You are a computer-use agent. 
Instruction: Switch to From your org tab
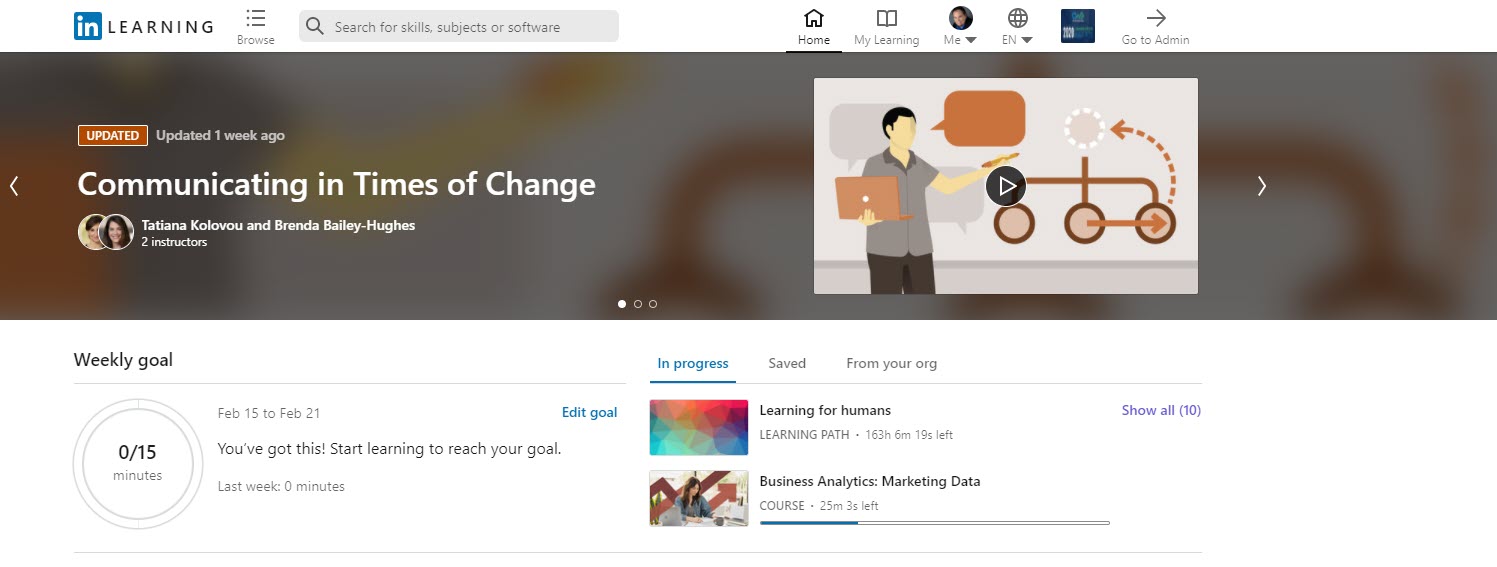(x=891, y=363)
